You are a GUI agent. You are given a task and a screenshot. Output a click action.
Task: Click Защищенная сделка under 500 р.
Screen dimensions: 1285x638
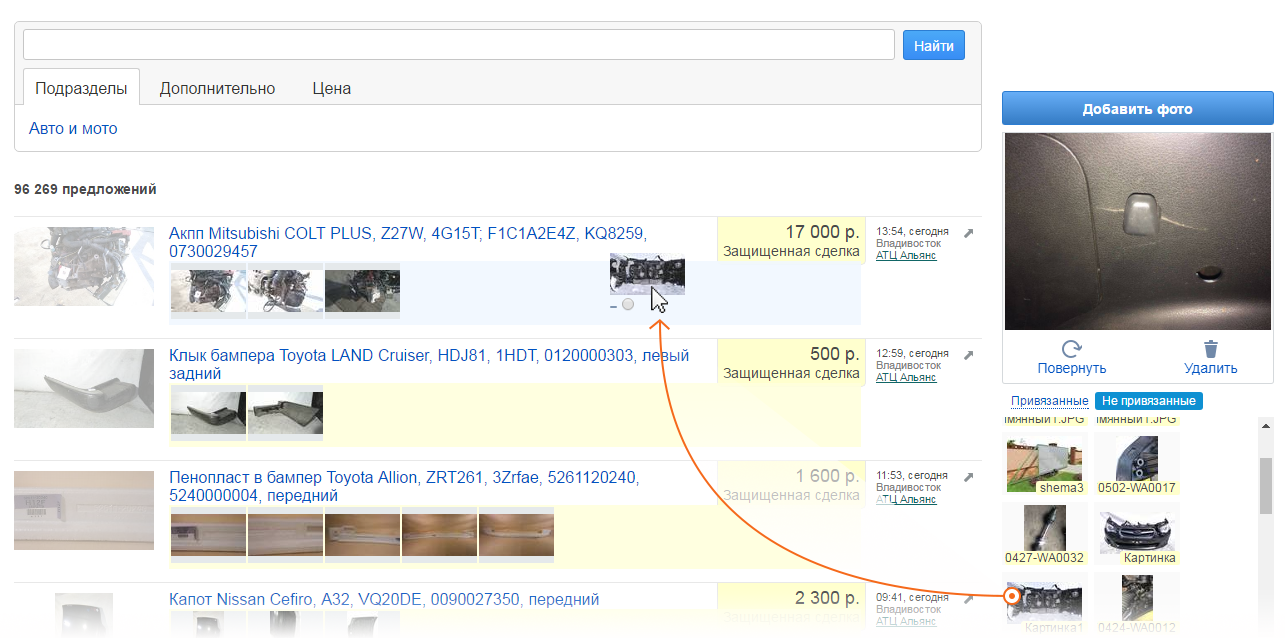(791, 373)
